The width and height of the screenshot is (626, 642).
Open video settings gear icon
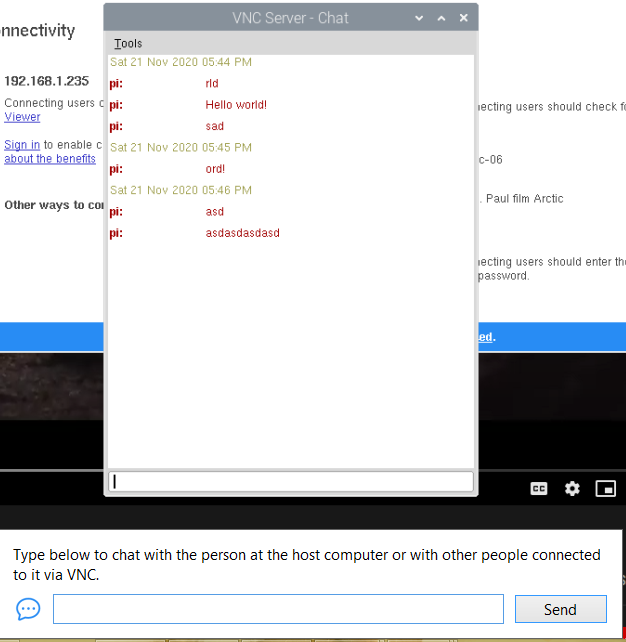(572, 488)
